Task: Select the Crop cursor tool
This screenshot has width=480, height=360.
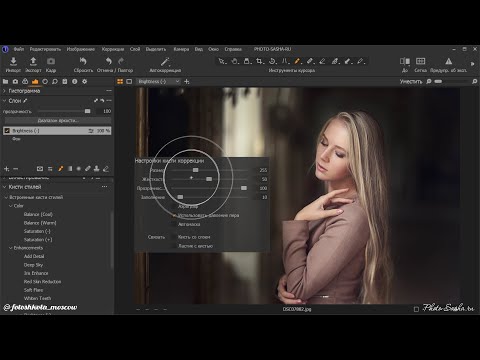Action: [260, 61]
